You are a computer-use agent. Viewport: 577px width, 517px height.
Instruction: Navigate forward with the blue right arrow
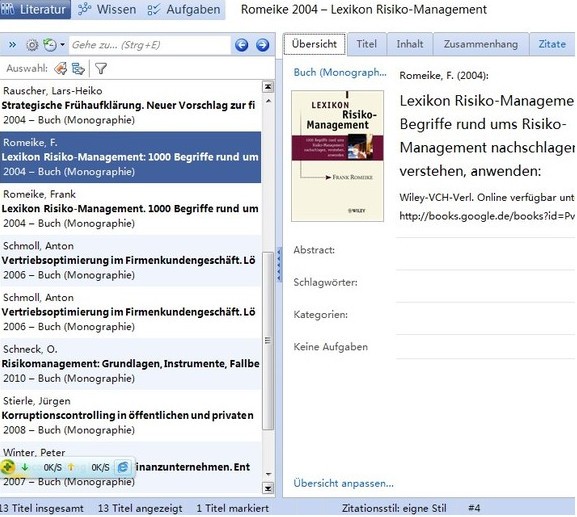click(262, 45)
